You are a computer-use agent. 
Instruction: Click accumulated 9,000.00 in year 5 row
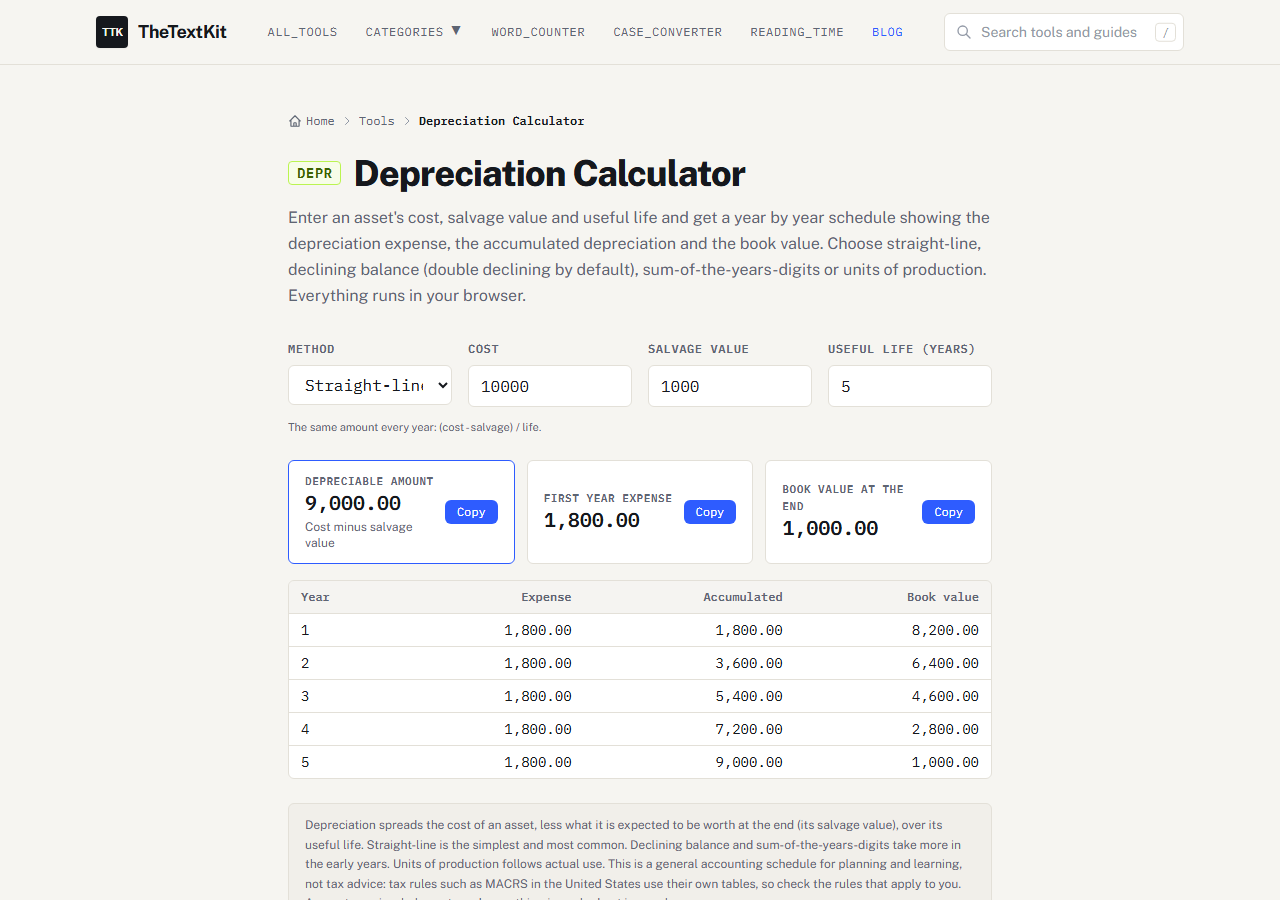click(749, 762)
